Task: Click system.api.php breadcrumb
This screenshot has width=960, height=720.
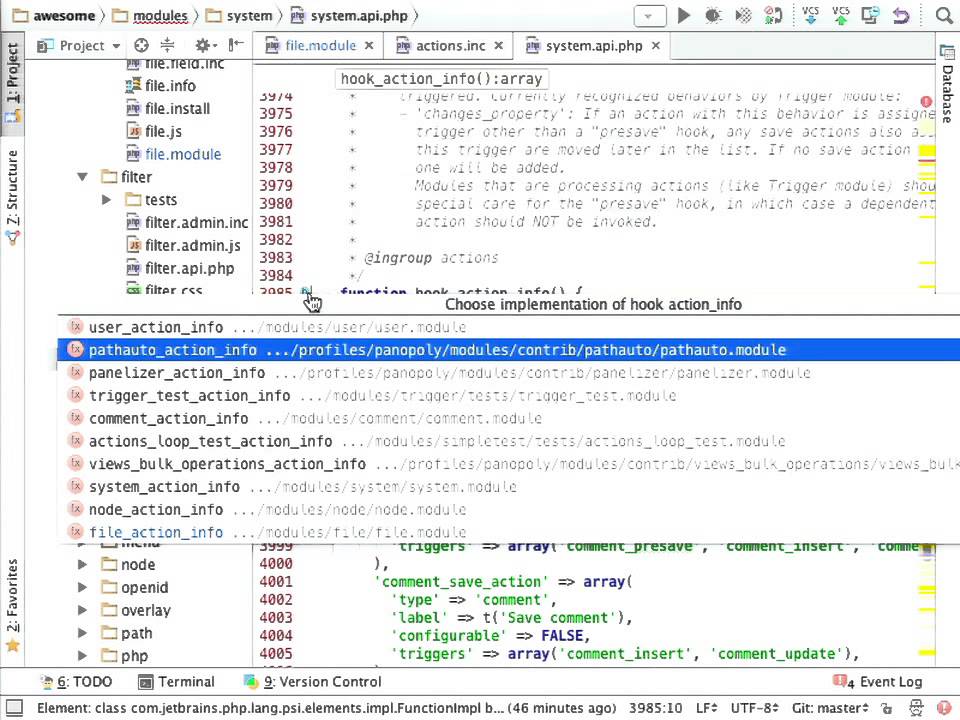Action: click(349, 16)
